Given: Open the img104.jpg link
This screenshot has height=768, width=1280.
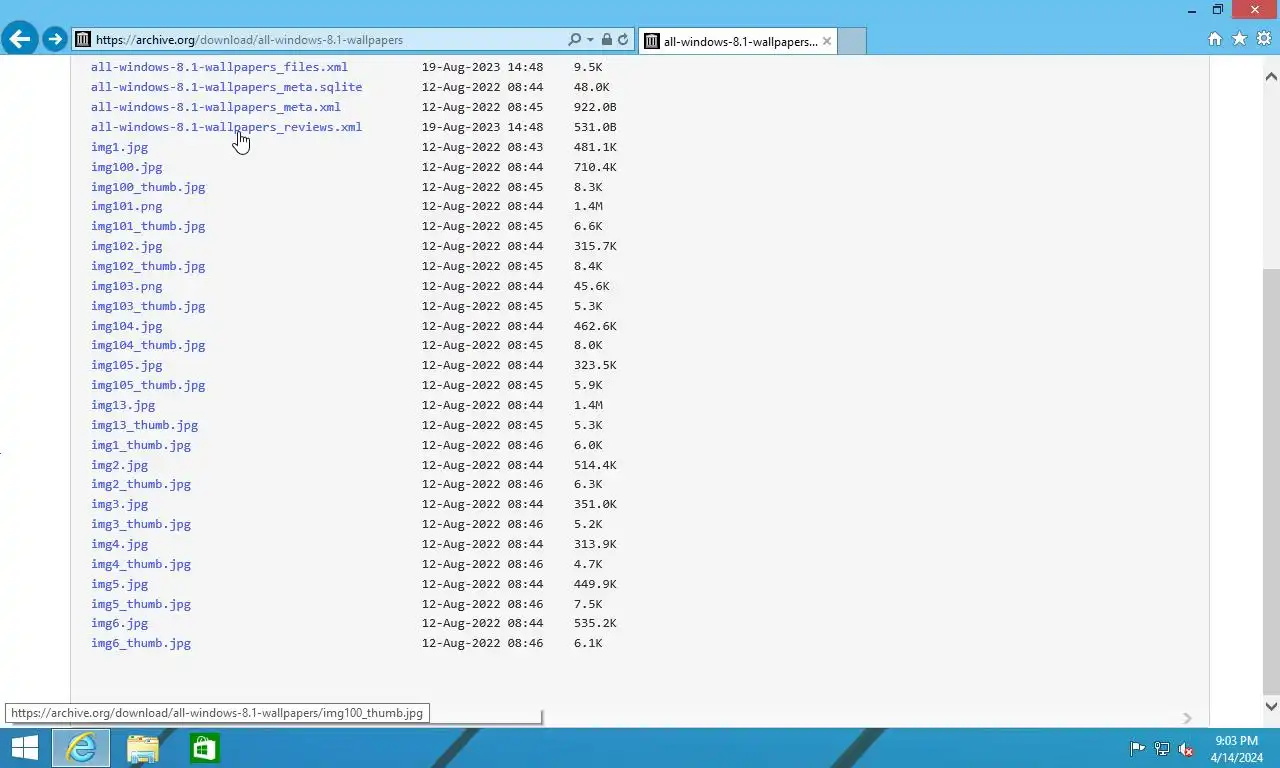Looking at the screenshot, I should [x=126, y=326].
